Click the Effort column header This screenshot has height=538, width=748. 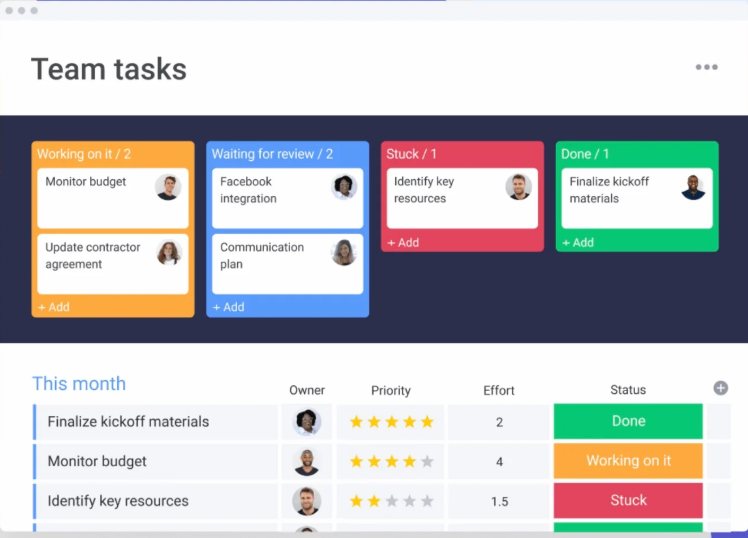(499, 390)
